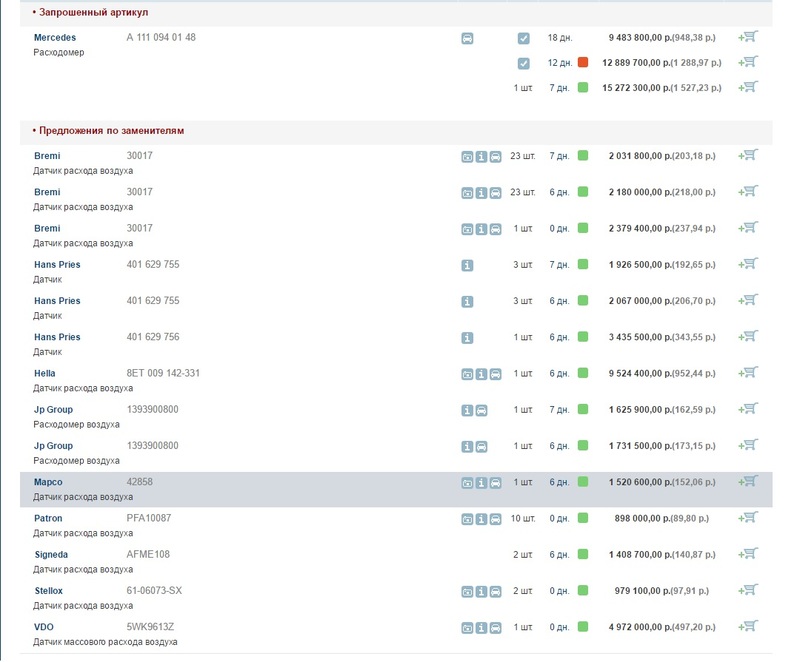
Task: Open info icon for Hella 8ET 009 142-331
Action: point(481,374)
